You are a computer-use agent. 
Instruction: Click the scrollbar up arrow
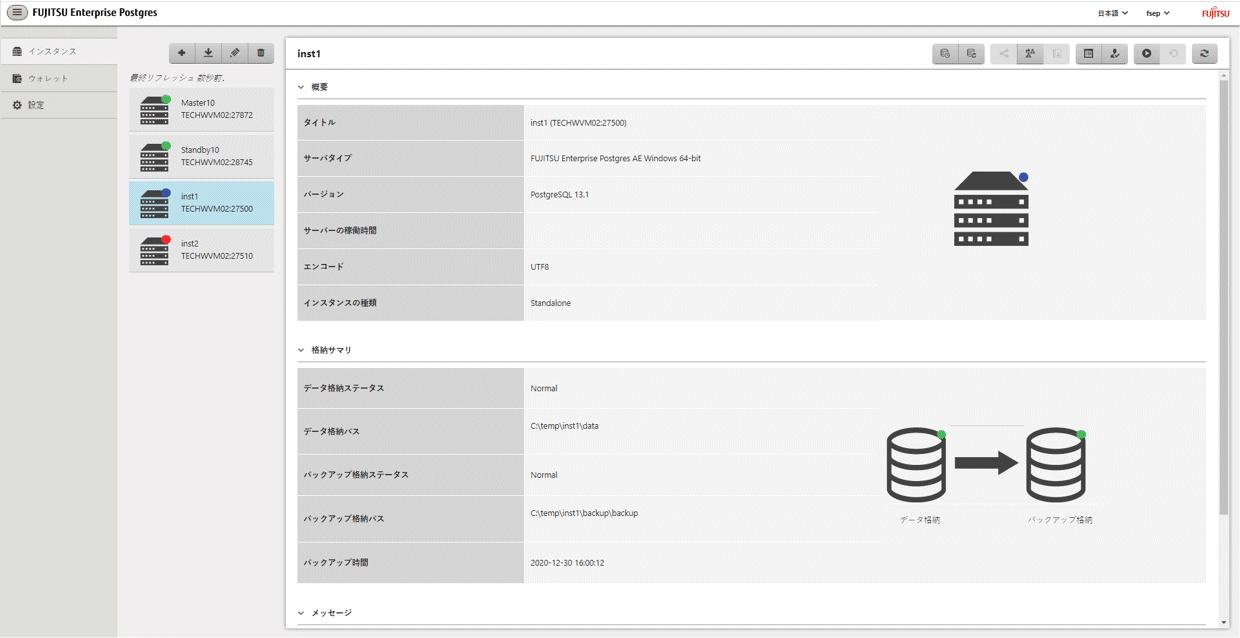[1224, 75]
